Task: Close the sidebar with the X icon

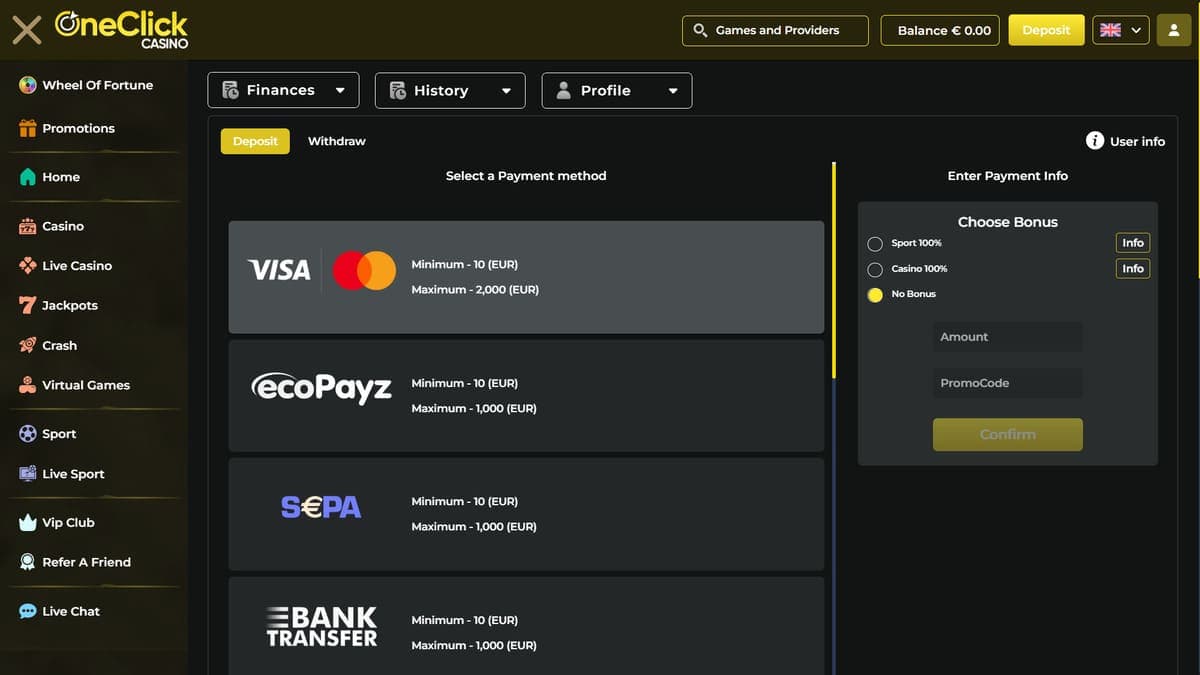Action: pyautogui.click(x=27, y=30)
